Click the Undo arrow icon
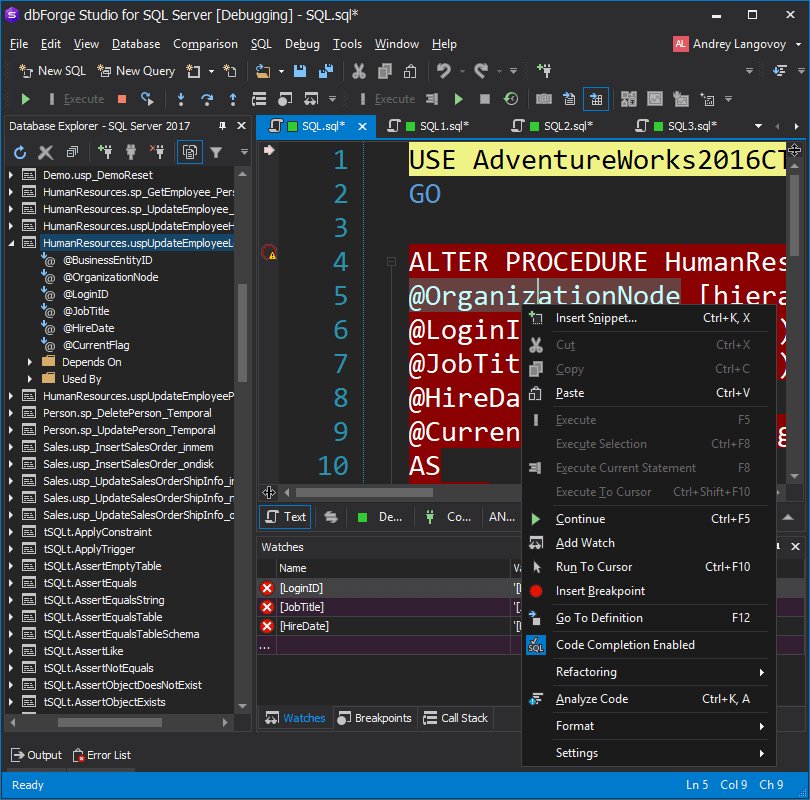Viewport: 810px width, 800px height. 444,71
